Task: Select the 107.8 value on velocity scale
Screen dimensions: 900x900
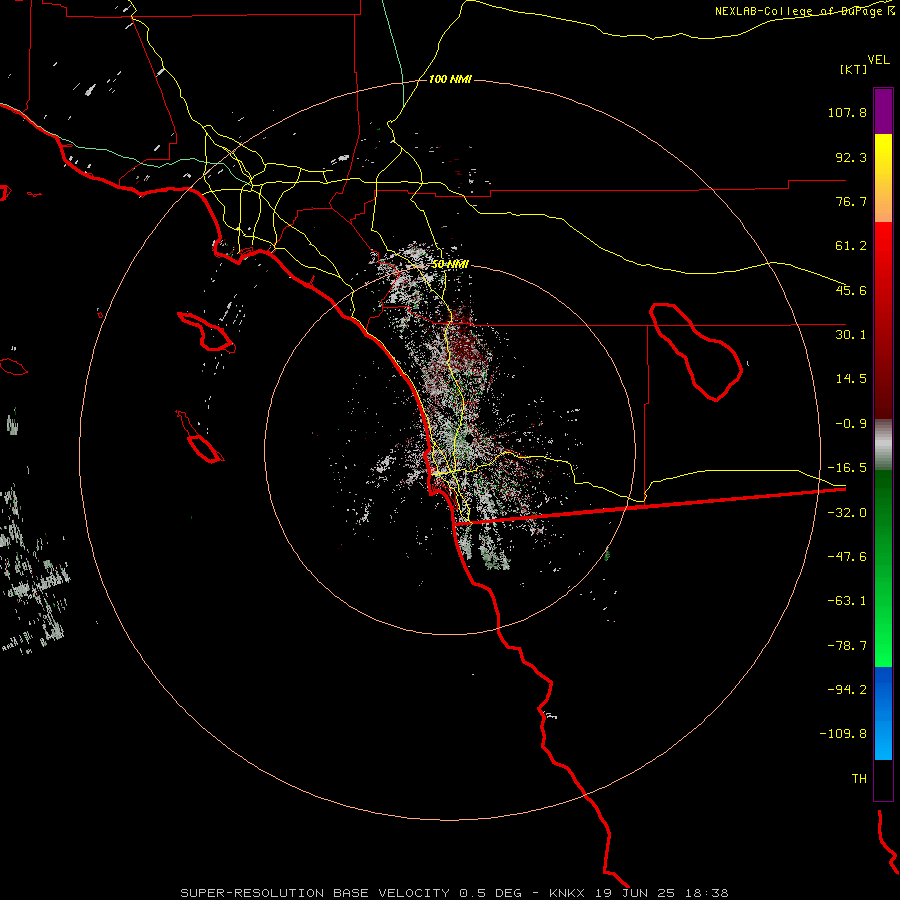Action: pyautogui.click(x=847, y=112)
